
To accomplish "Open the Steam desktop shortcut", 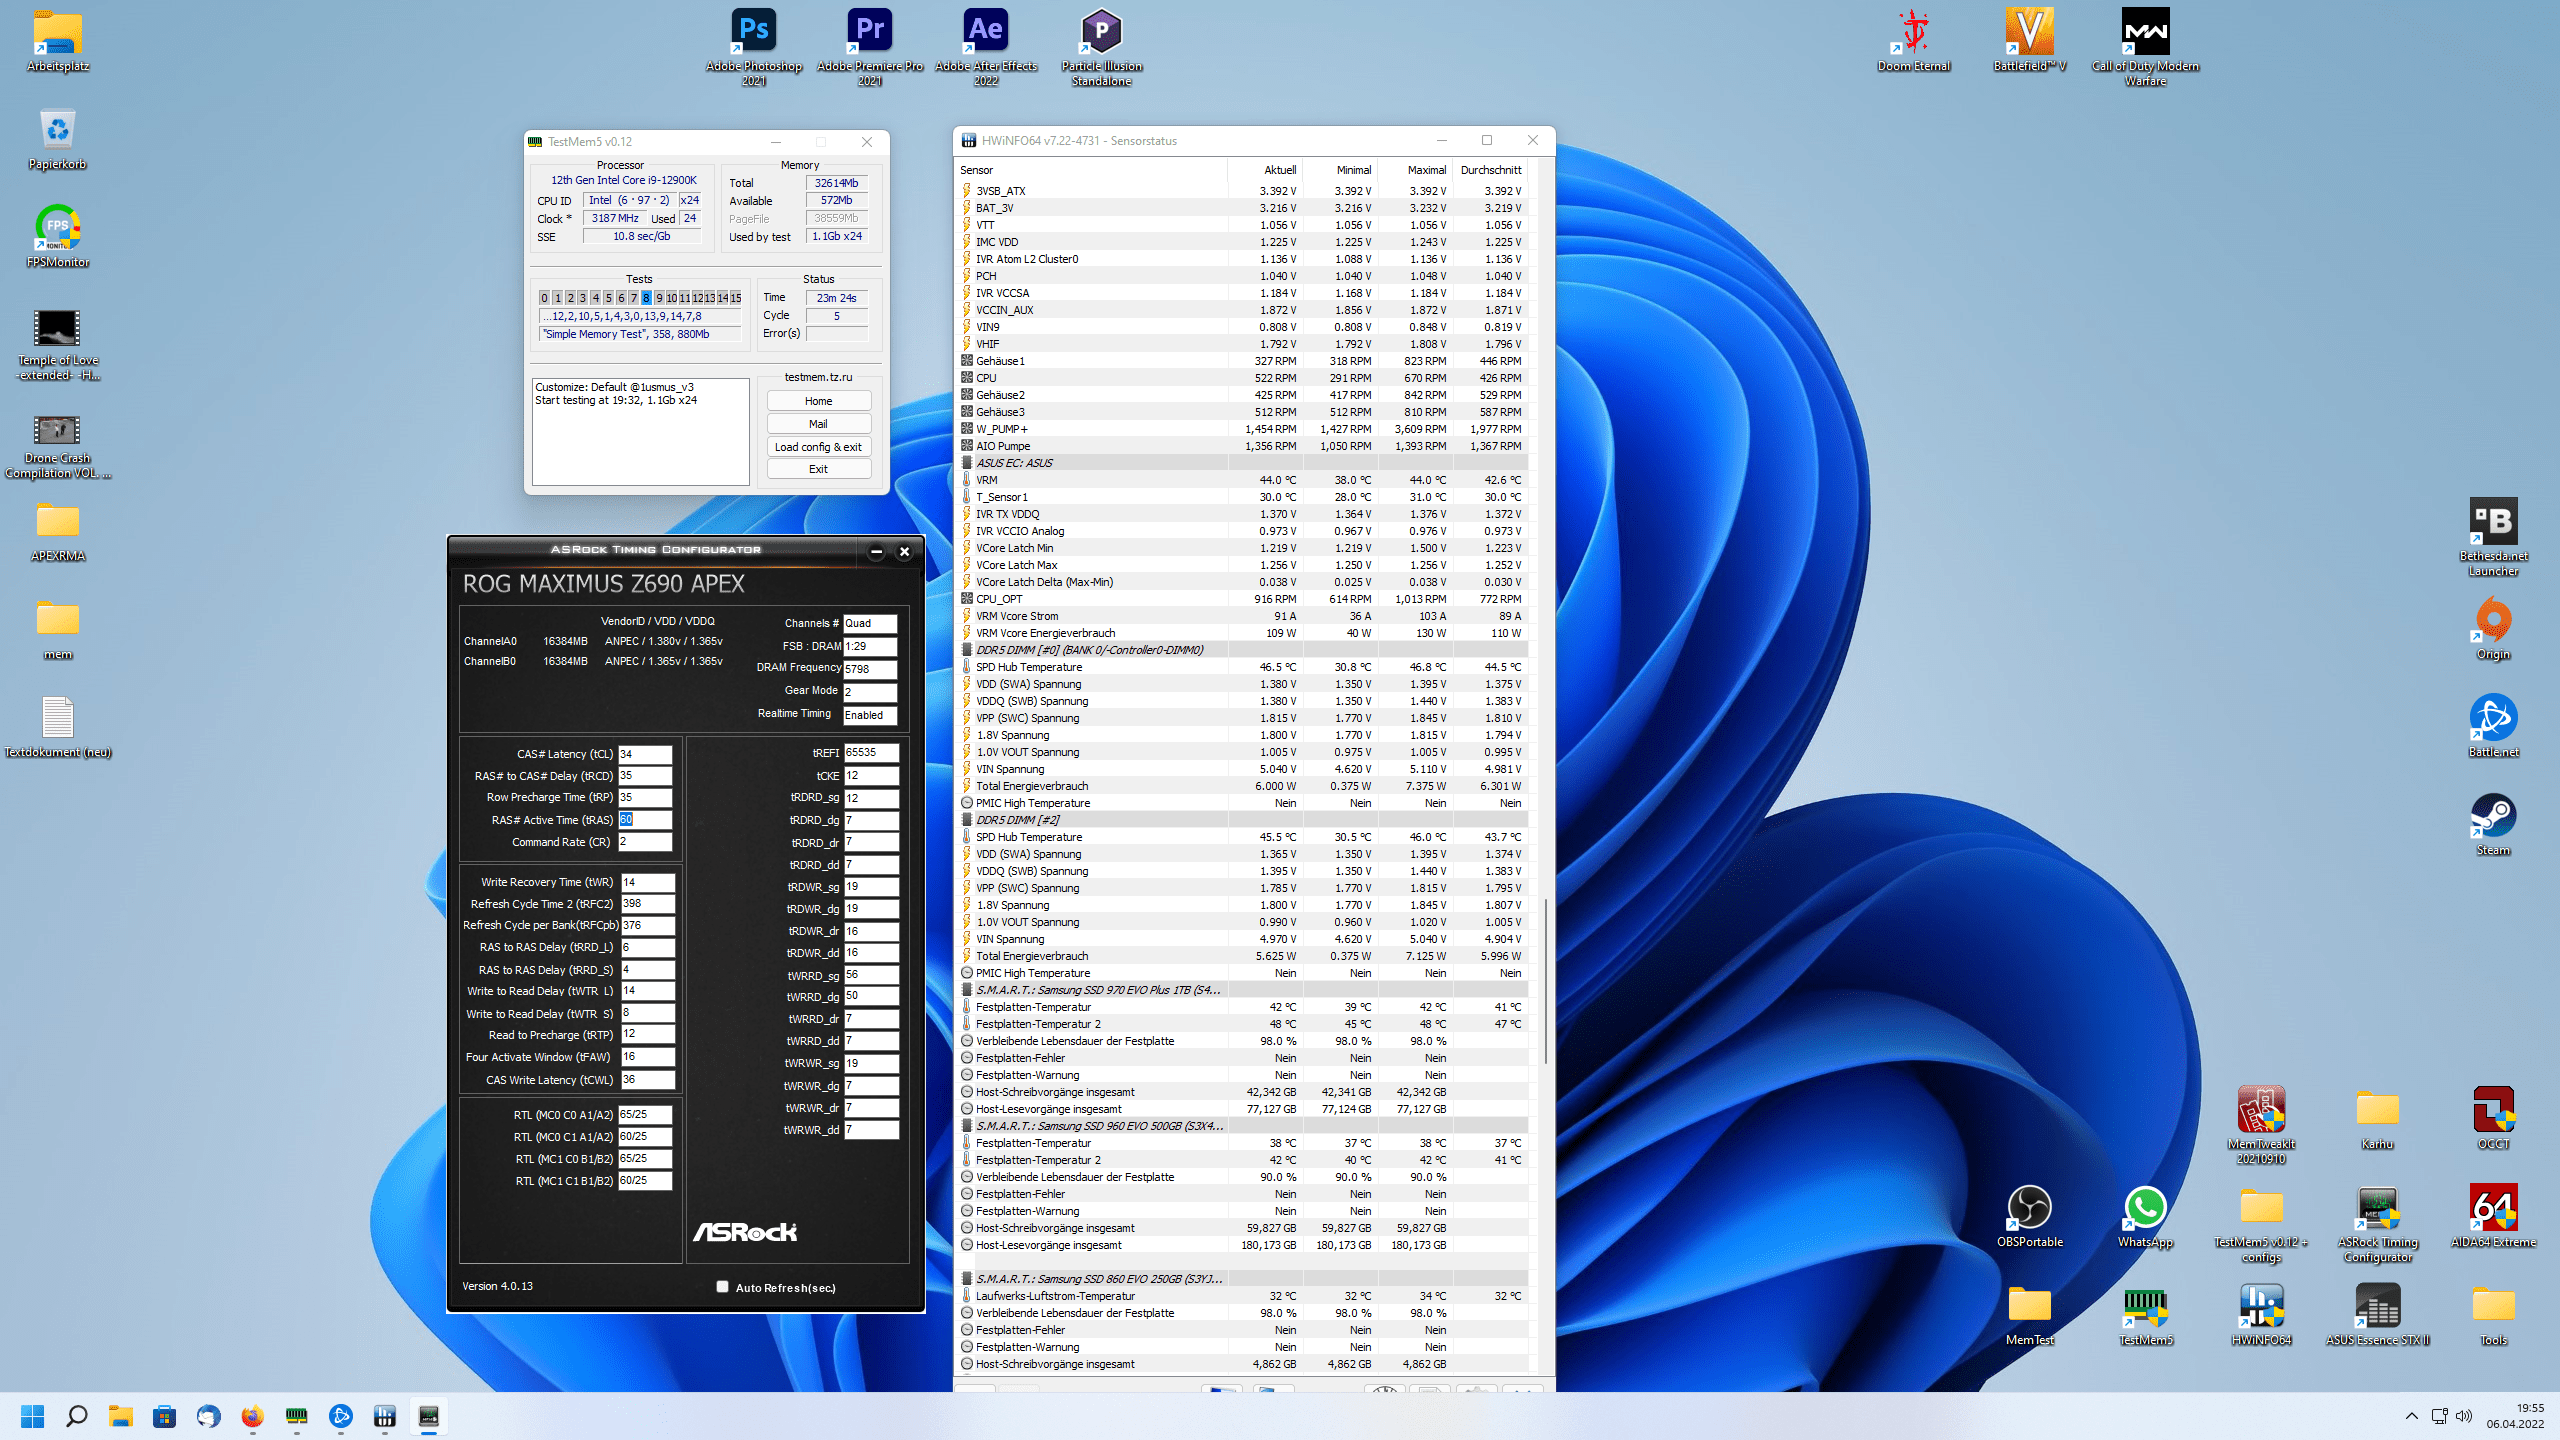I will click(2494, 826).
